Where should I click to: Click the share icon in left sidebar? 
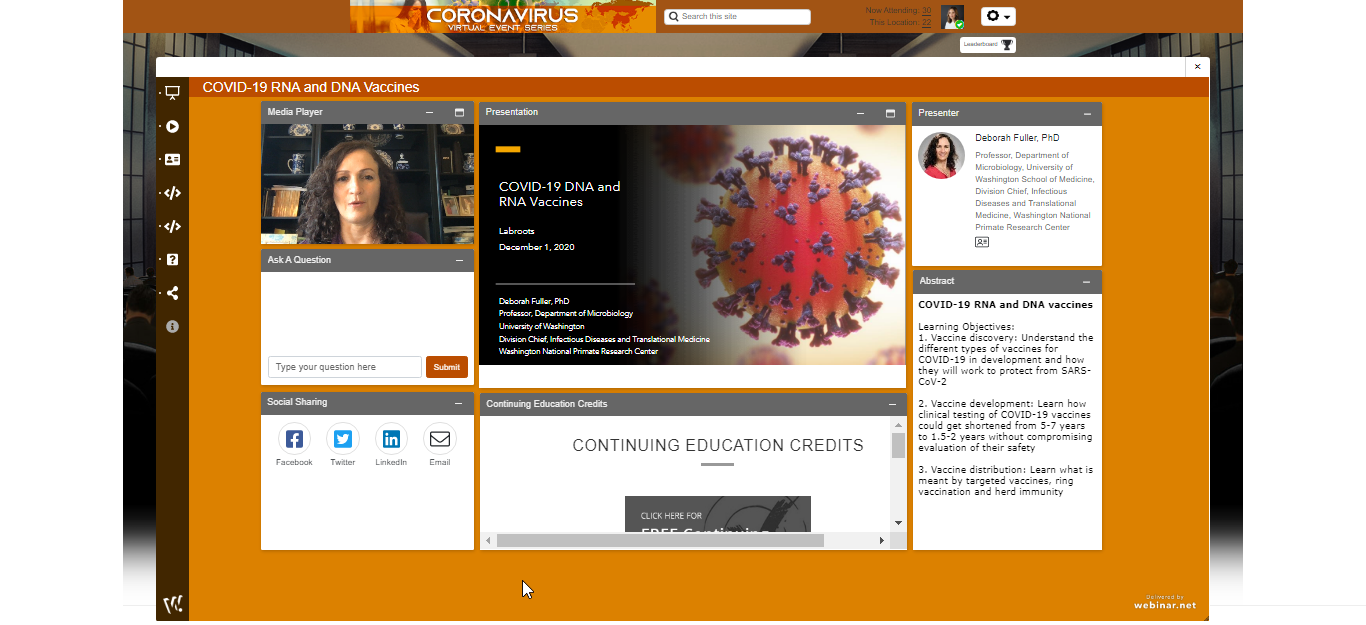click(172, 293)
